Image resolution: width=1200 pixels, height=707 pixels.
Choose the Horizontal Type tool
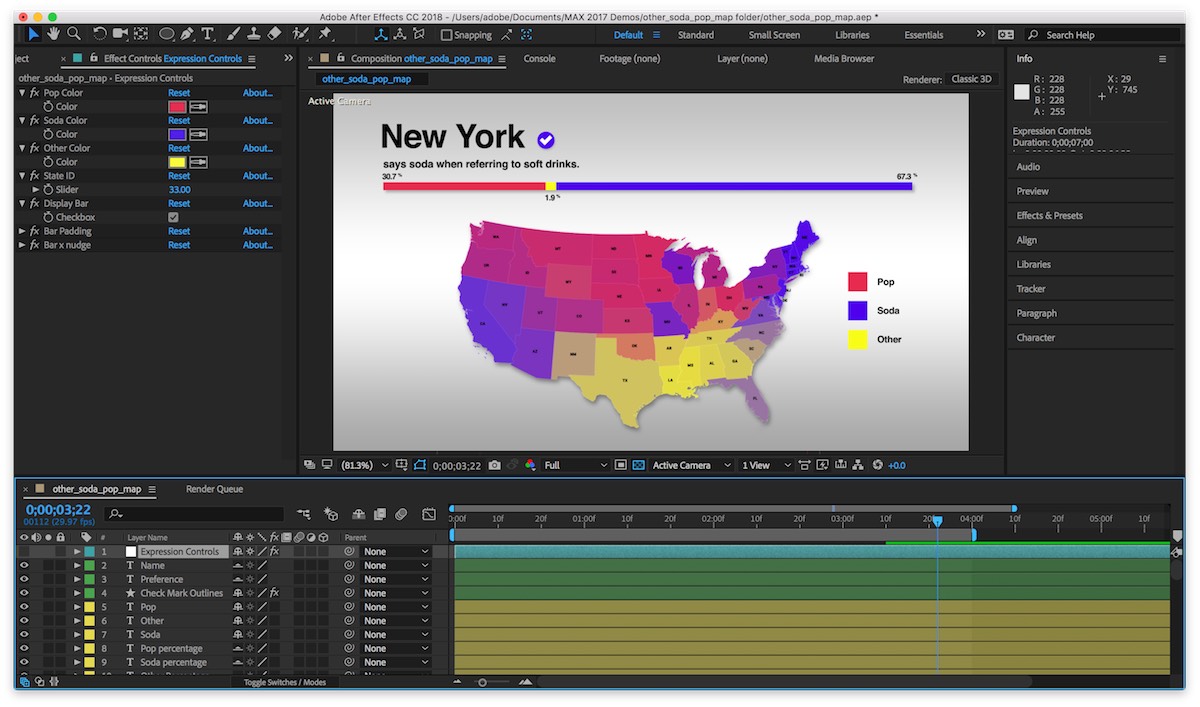click(x=208, y=34)
